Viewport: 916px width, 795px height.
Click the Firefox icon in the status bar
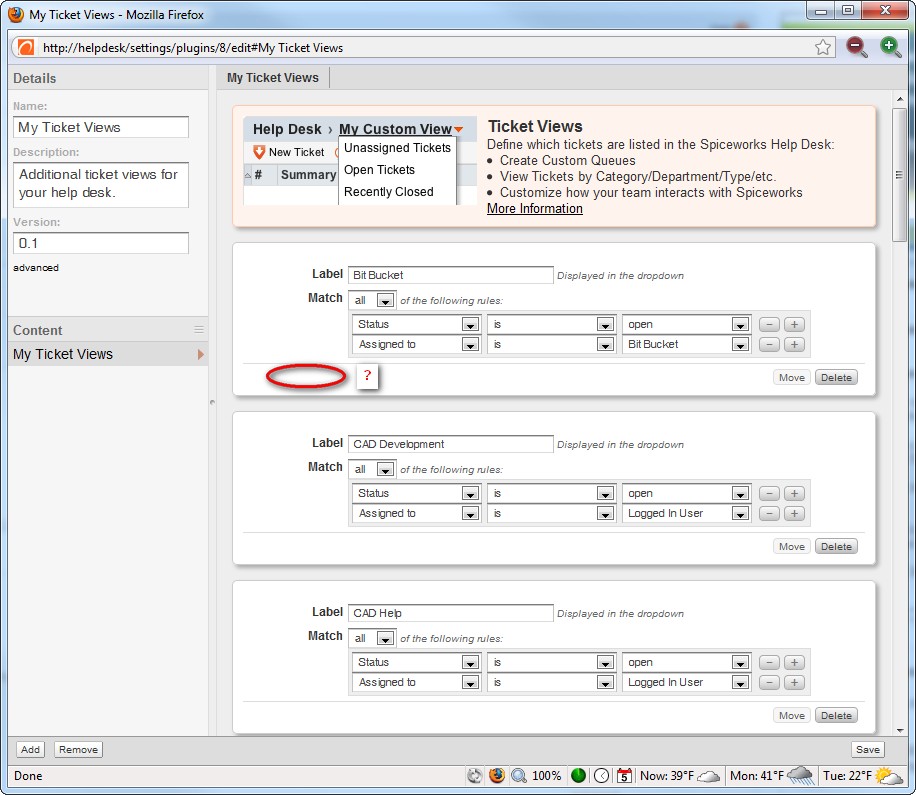coord(498,775)
